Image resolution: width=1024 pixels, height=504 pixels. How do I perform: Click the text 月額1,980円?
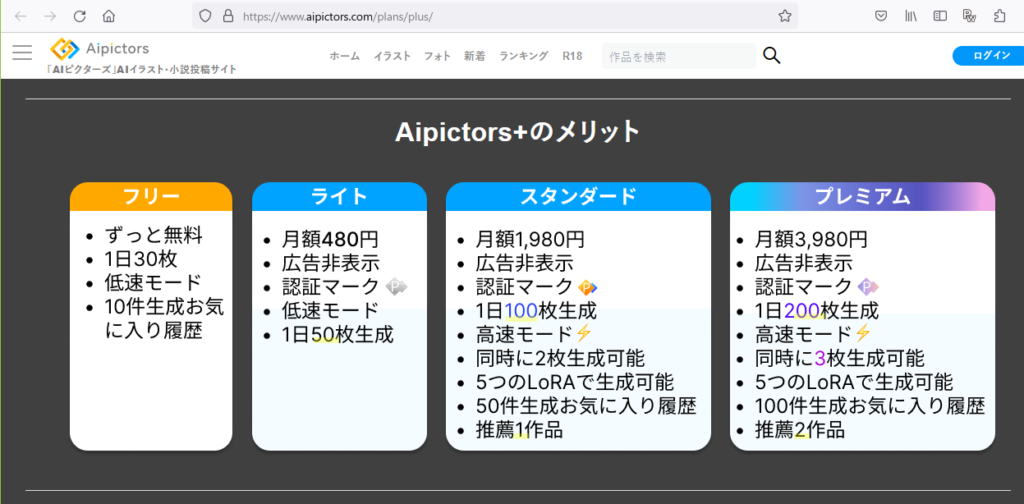530,240
